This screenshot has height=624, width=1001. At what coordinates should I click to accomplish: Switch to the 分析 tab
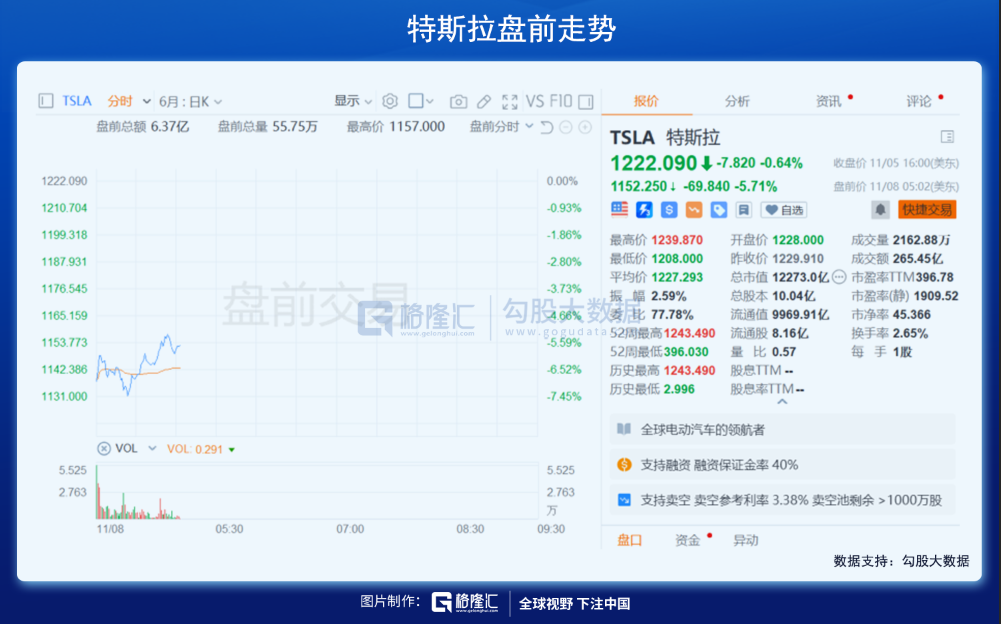[x=737, y=101]
